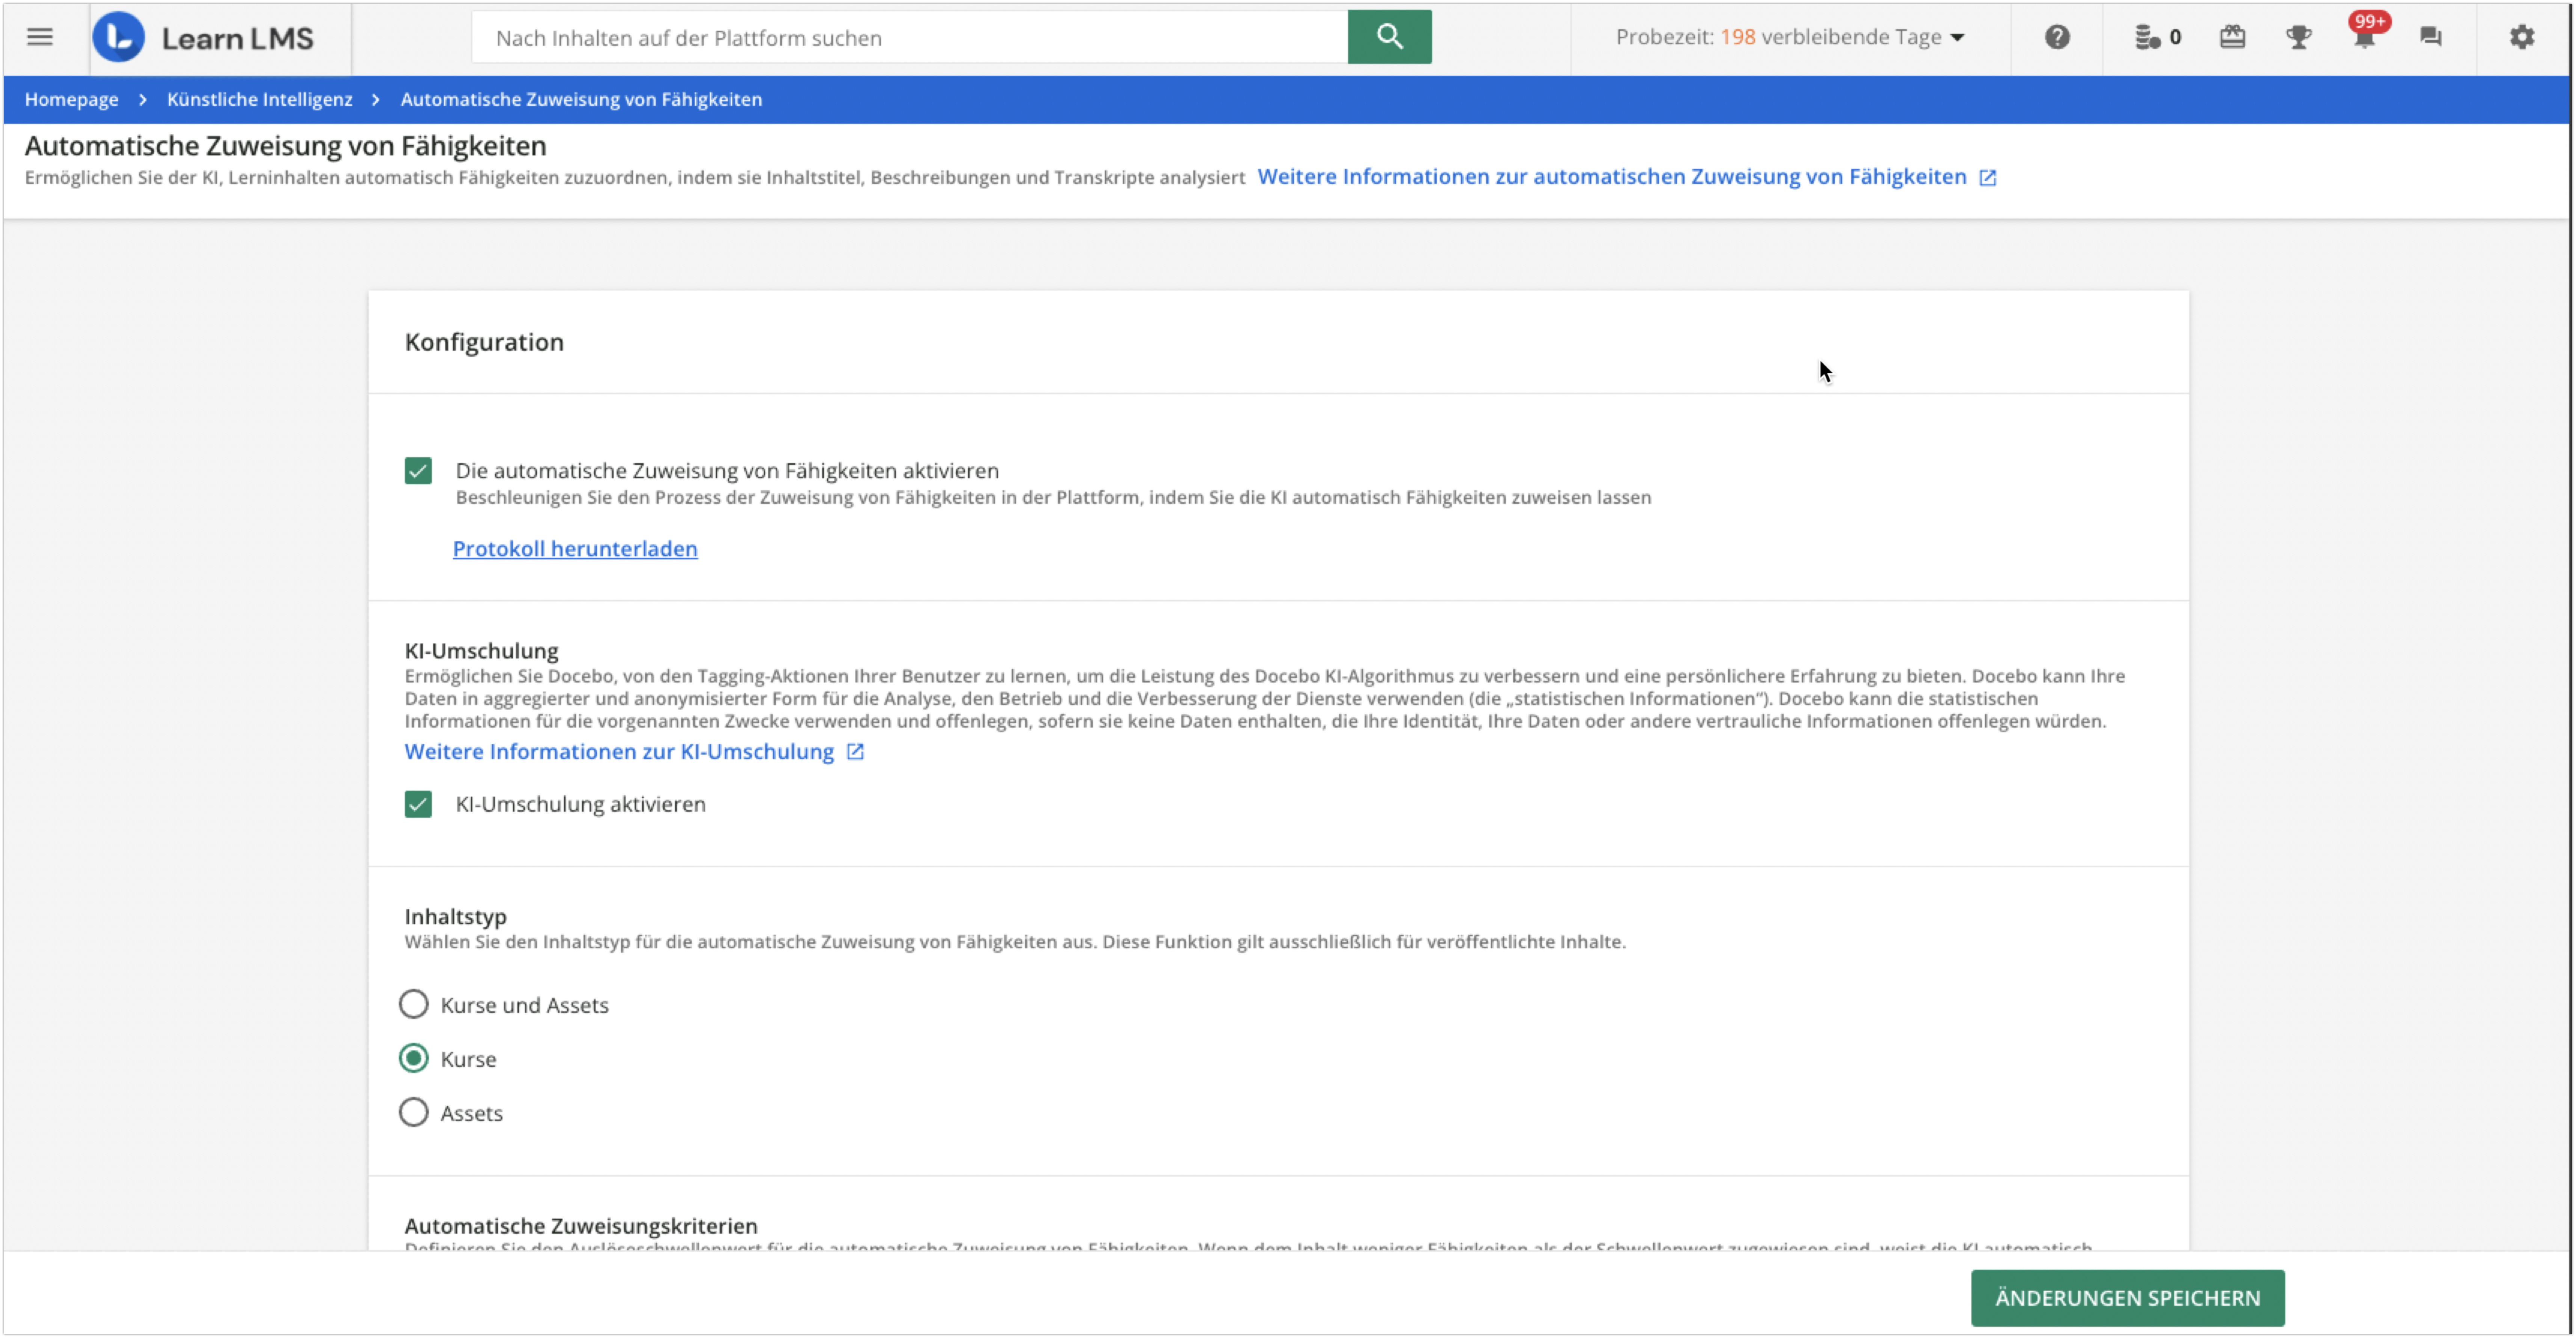
Task: Toggle KI-Umschulung aktivieren checkbox
Action: click(x=418, y=805)
